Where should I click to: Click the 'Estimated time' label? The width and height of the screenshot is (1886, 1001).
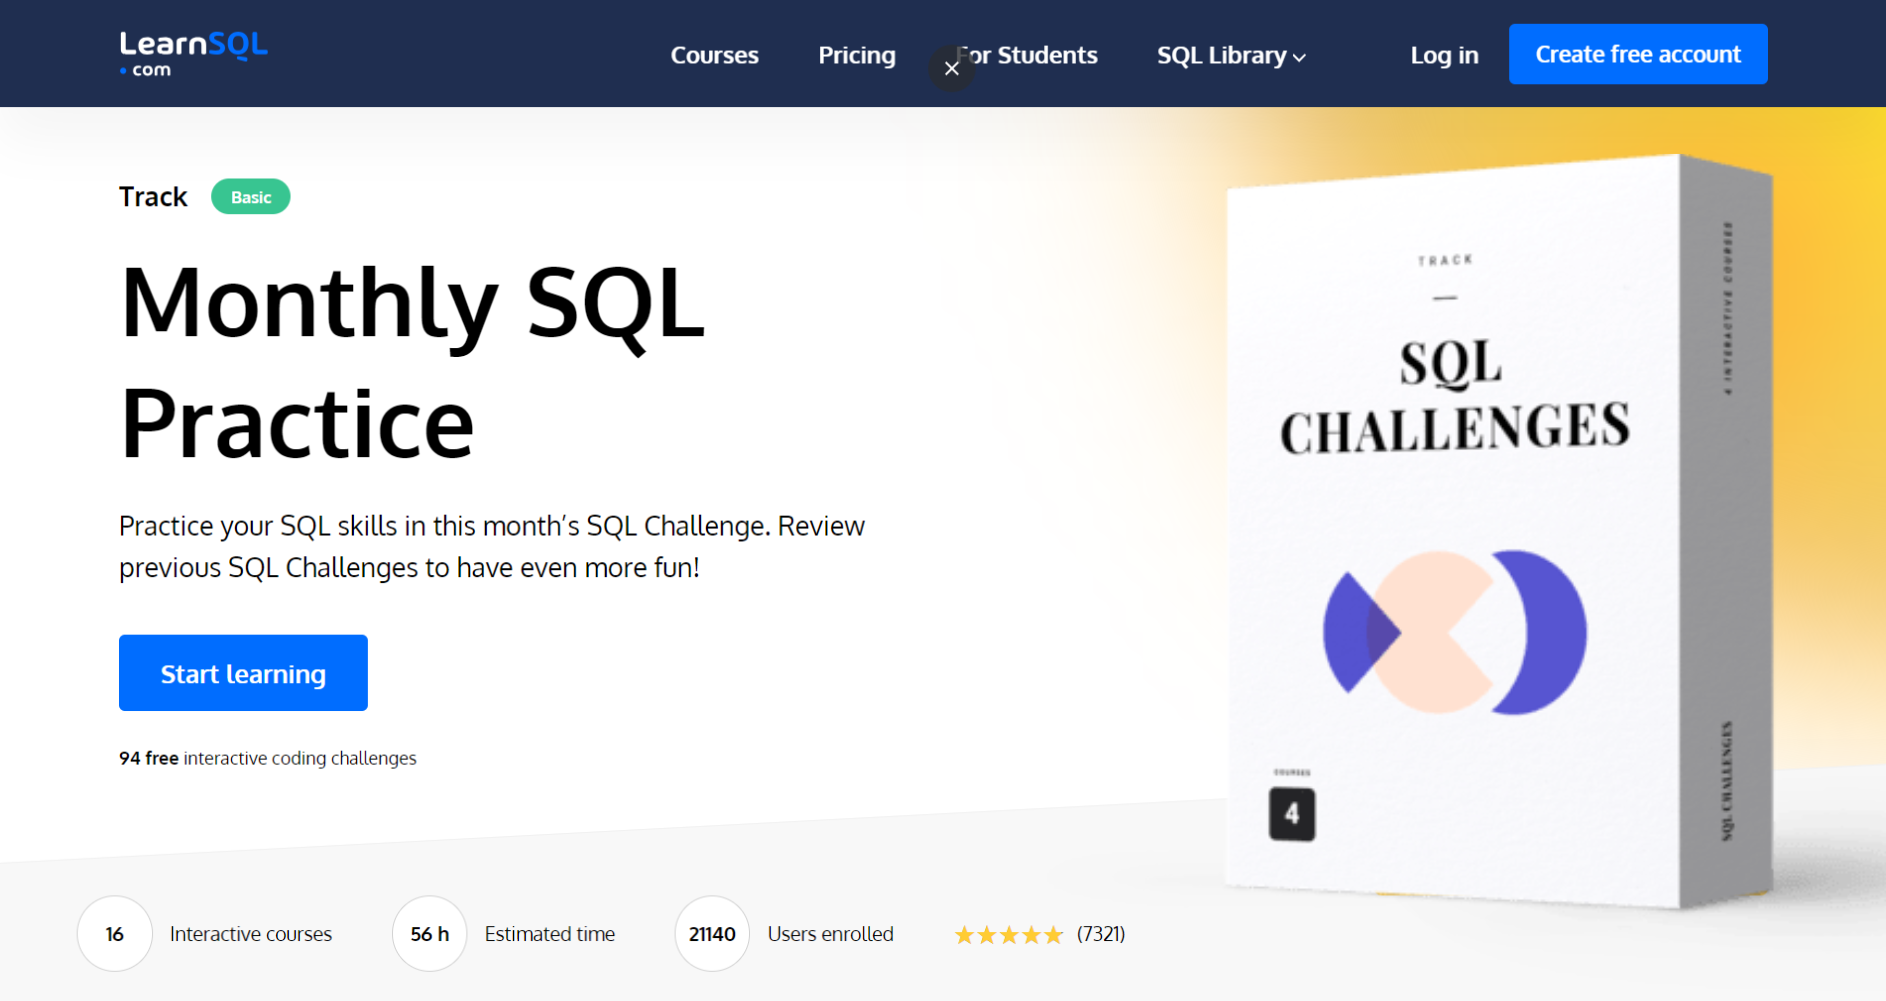tap(550, 934)
